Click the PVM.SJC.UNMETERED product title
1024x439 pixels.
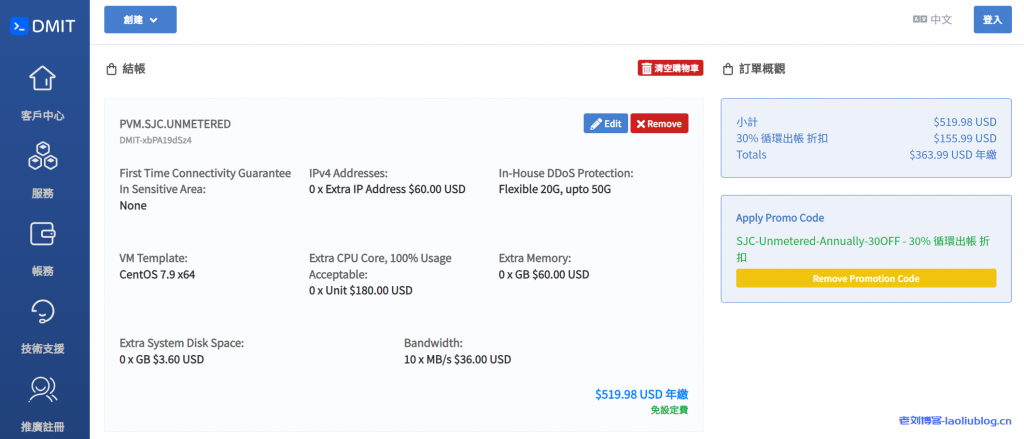pyautogui.click(x=175, y=124)
